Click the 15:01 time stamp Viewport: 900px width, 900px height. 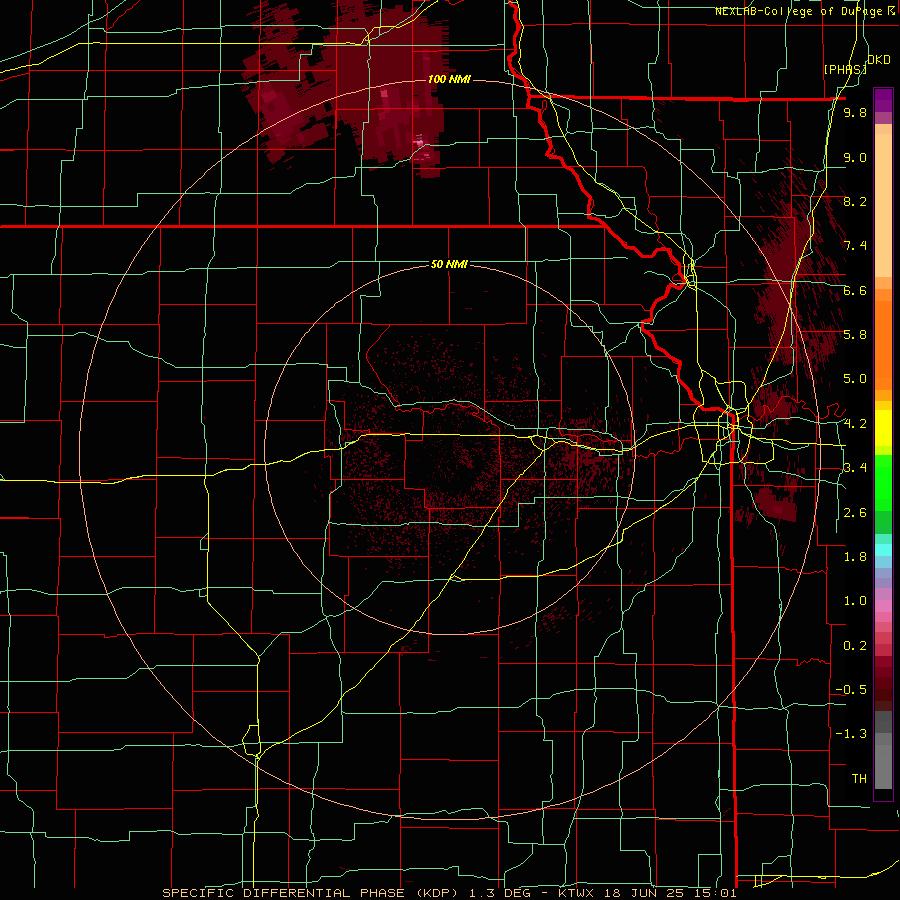(x=715, y=893)
